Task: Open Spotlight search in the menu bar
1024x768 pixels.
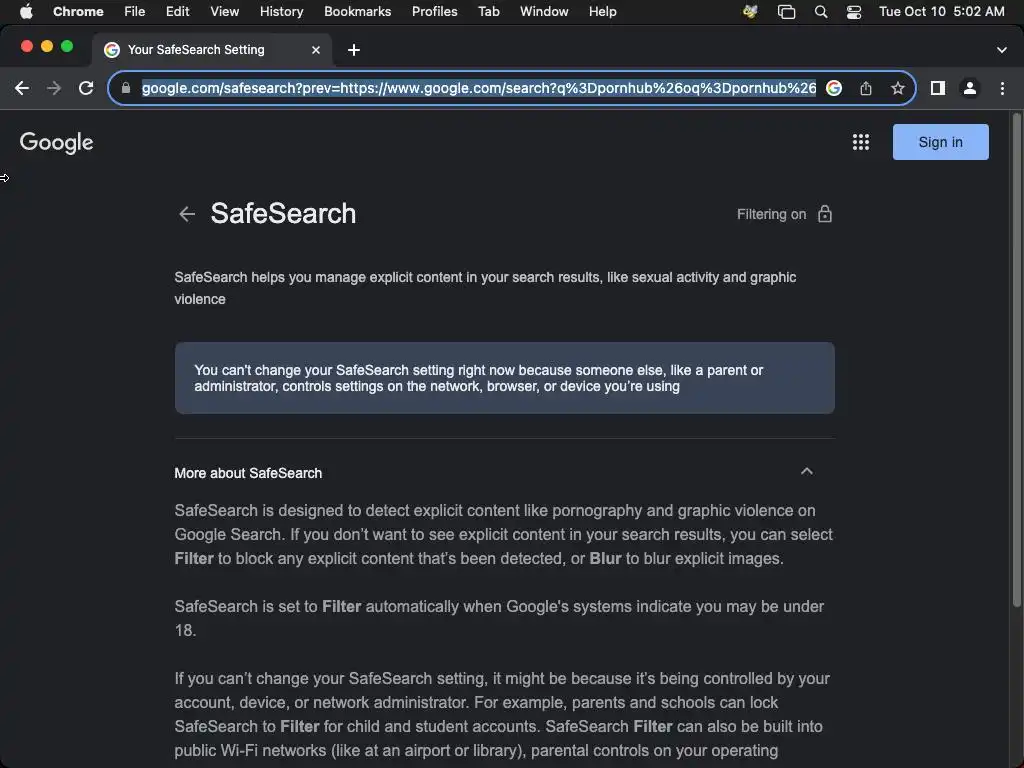Action: pyautogui.click(x=821, y=12)
